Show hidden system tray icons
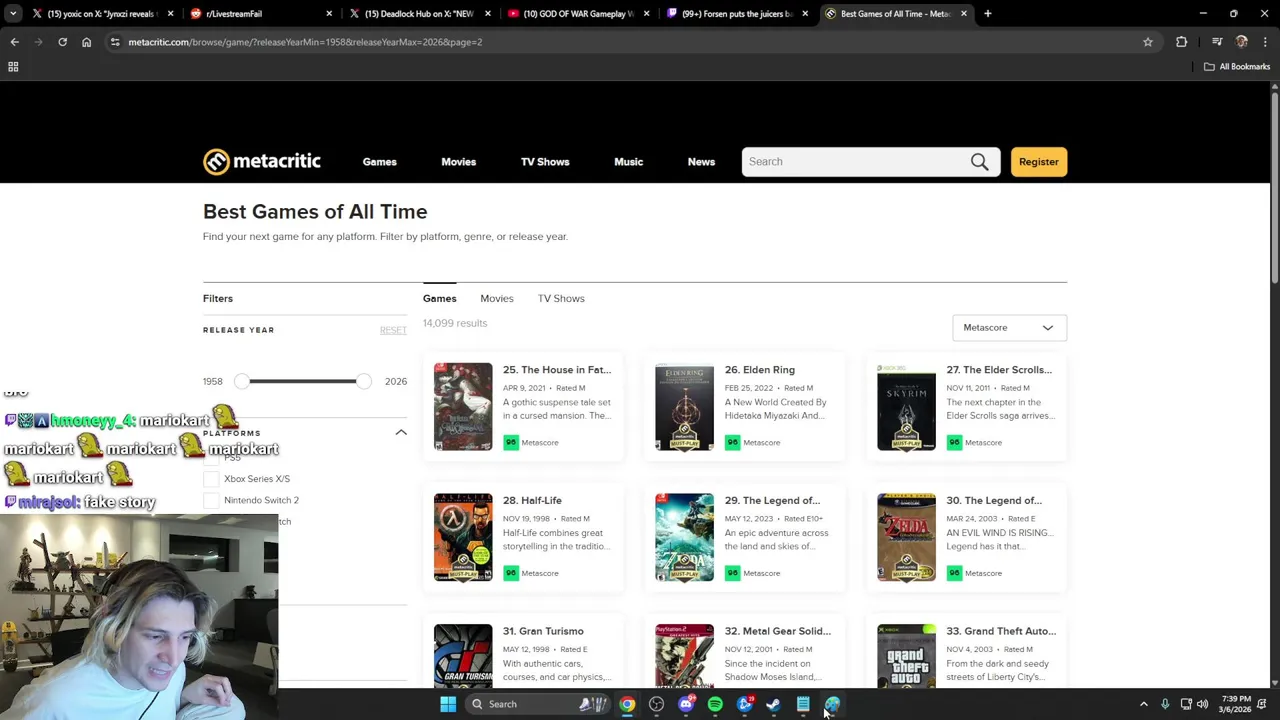 click(1144, 704)
